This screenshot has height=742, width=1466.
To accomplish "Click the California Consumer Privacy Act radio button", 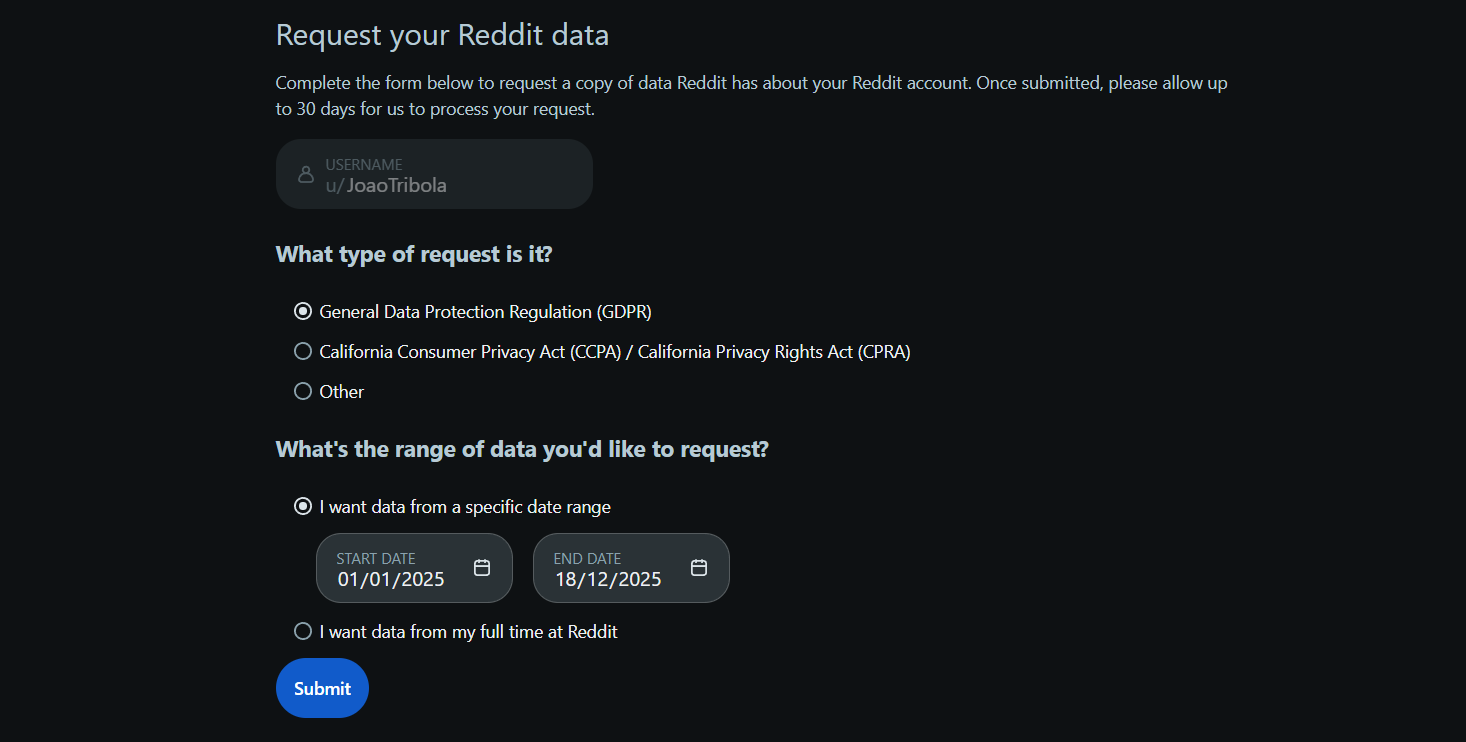I will pos(303,351).
